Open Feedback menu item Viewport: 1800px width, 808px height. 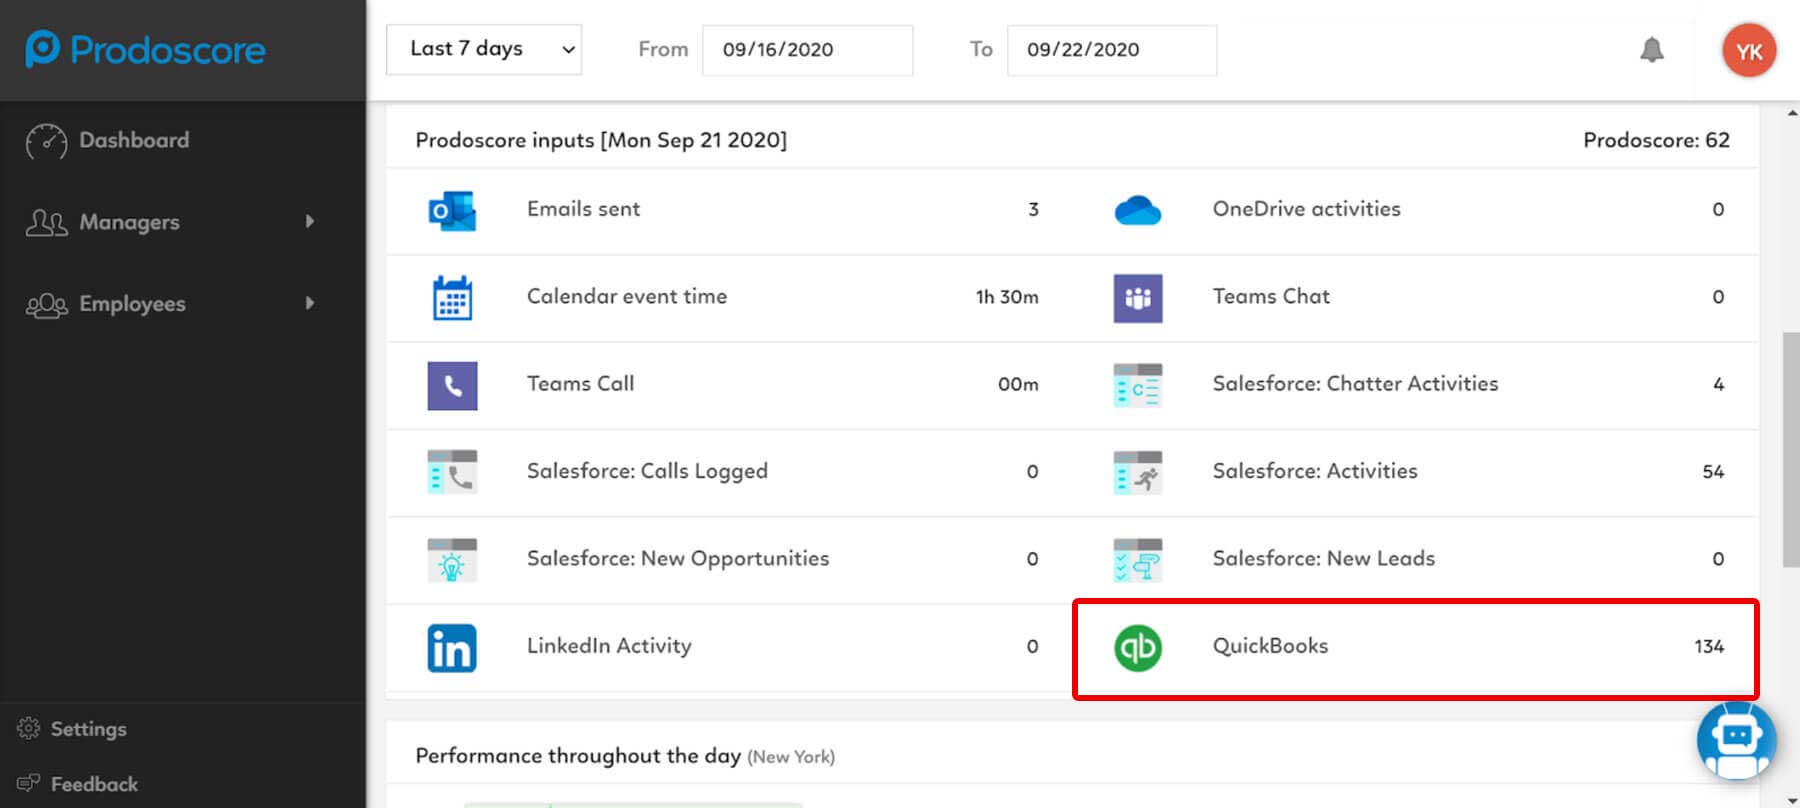[94, 784]
